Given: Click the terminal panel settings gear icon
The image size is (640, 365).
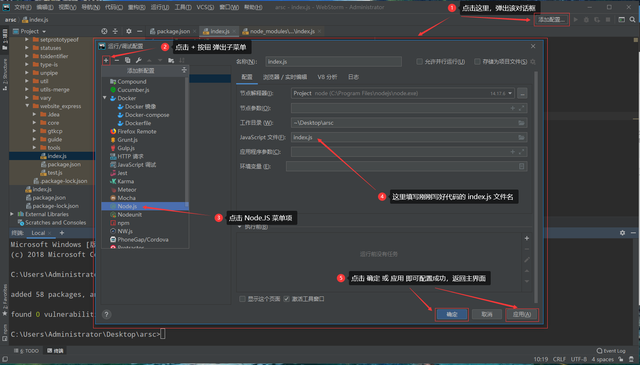Looking at the screenshot, I should click(622, 232).
